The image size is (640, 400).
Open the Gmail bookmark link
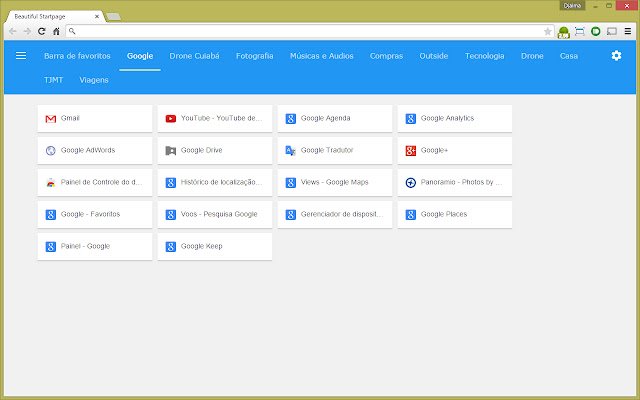click(x=95, y=118)
